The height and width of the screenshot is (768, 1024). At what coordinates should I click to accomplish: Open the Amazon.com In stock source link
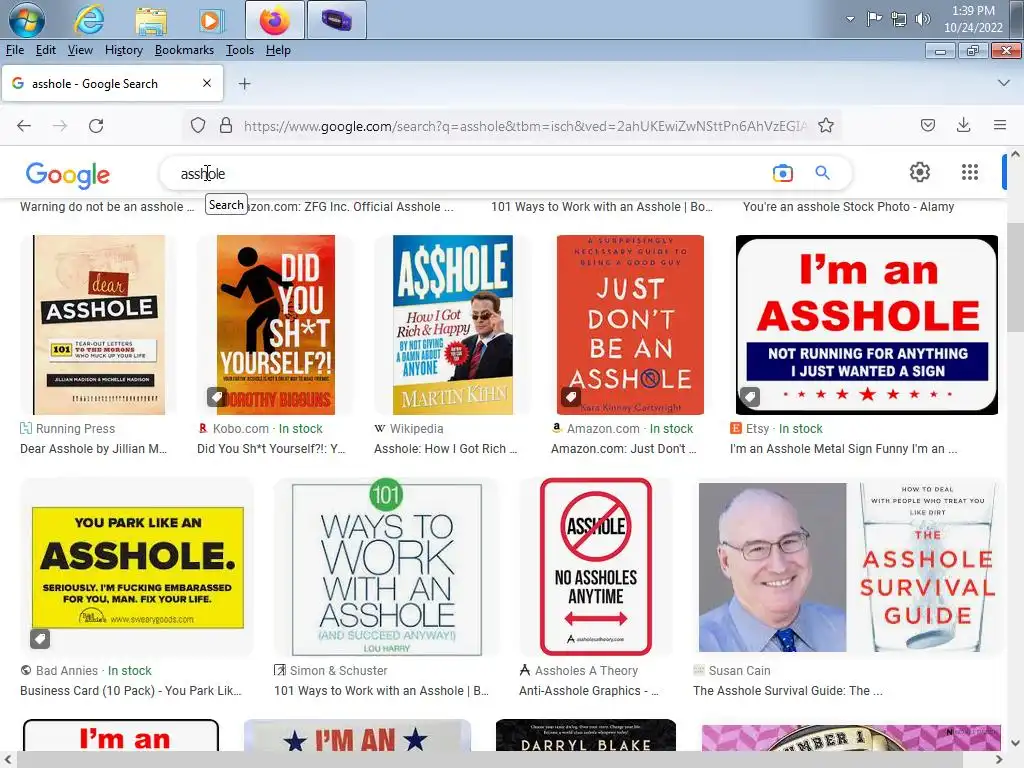click(x=622, y=428)
